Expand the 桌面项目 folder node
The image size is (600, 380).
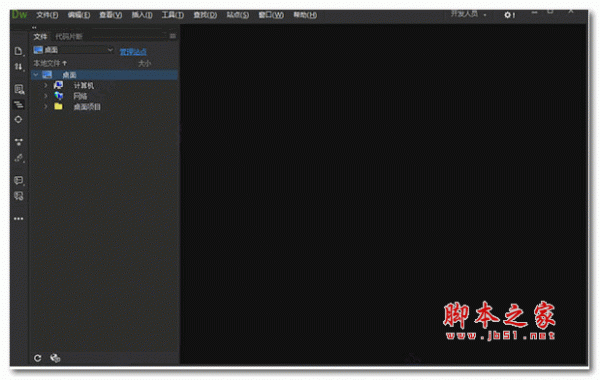(x=46, y=106)
